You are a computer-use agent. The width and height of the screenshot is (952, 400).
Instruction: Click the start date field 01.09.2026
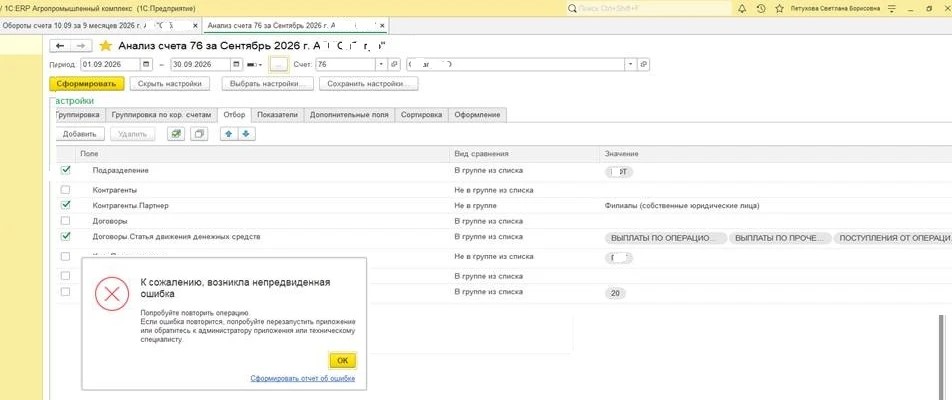110,64
